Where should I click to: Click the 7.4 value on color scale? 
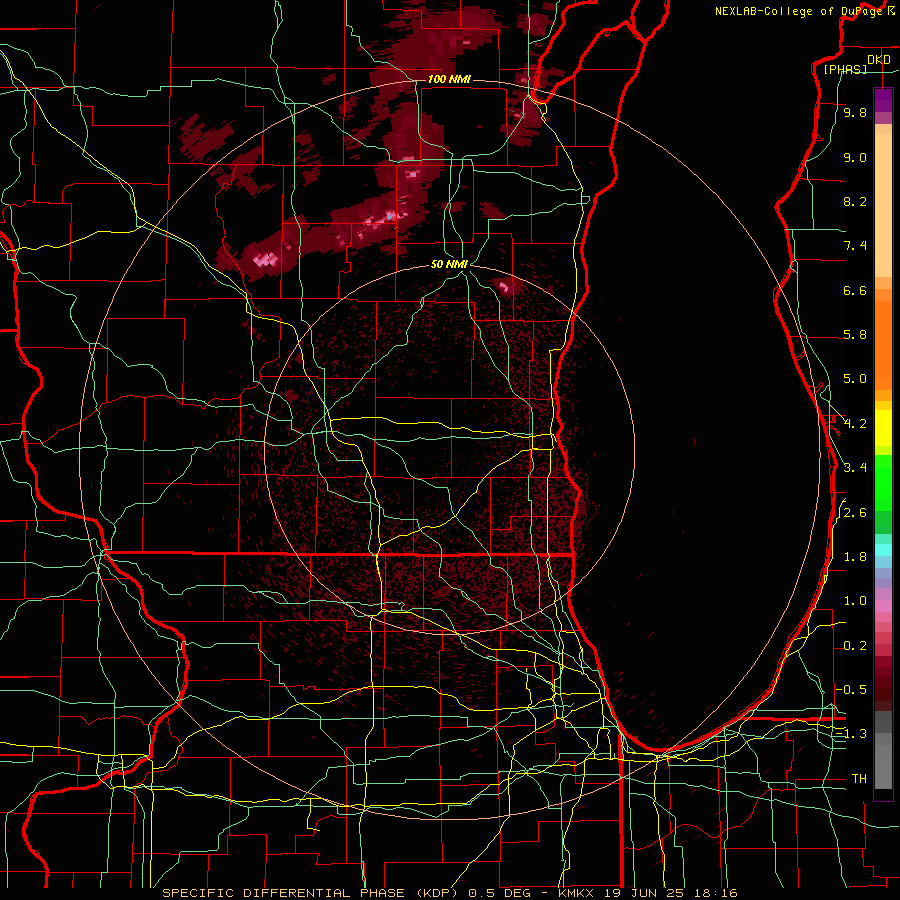click(x=855, y=246)
